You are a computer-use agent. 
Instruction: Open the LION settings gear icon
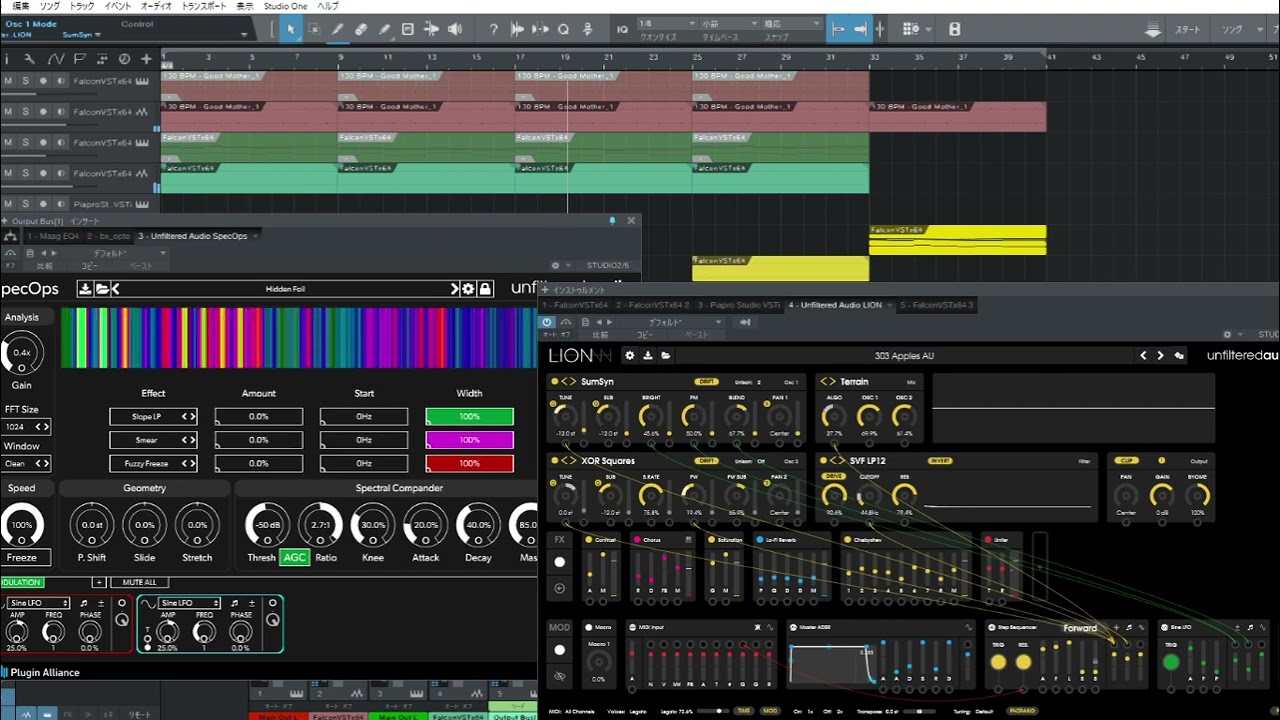(x=629, y=355)
